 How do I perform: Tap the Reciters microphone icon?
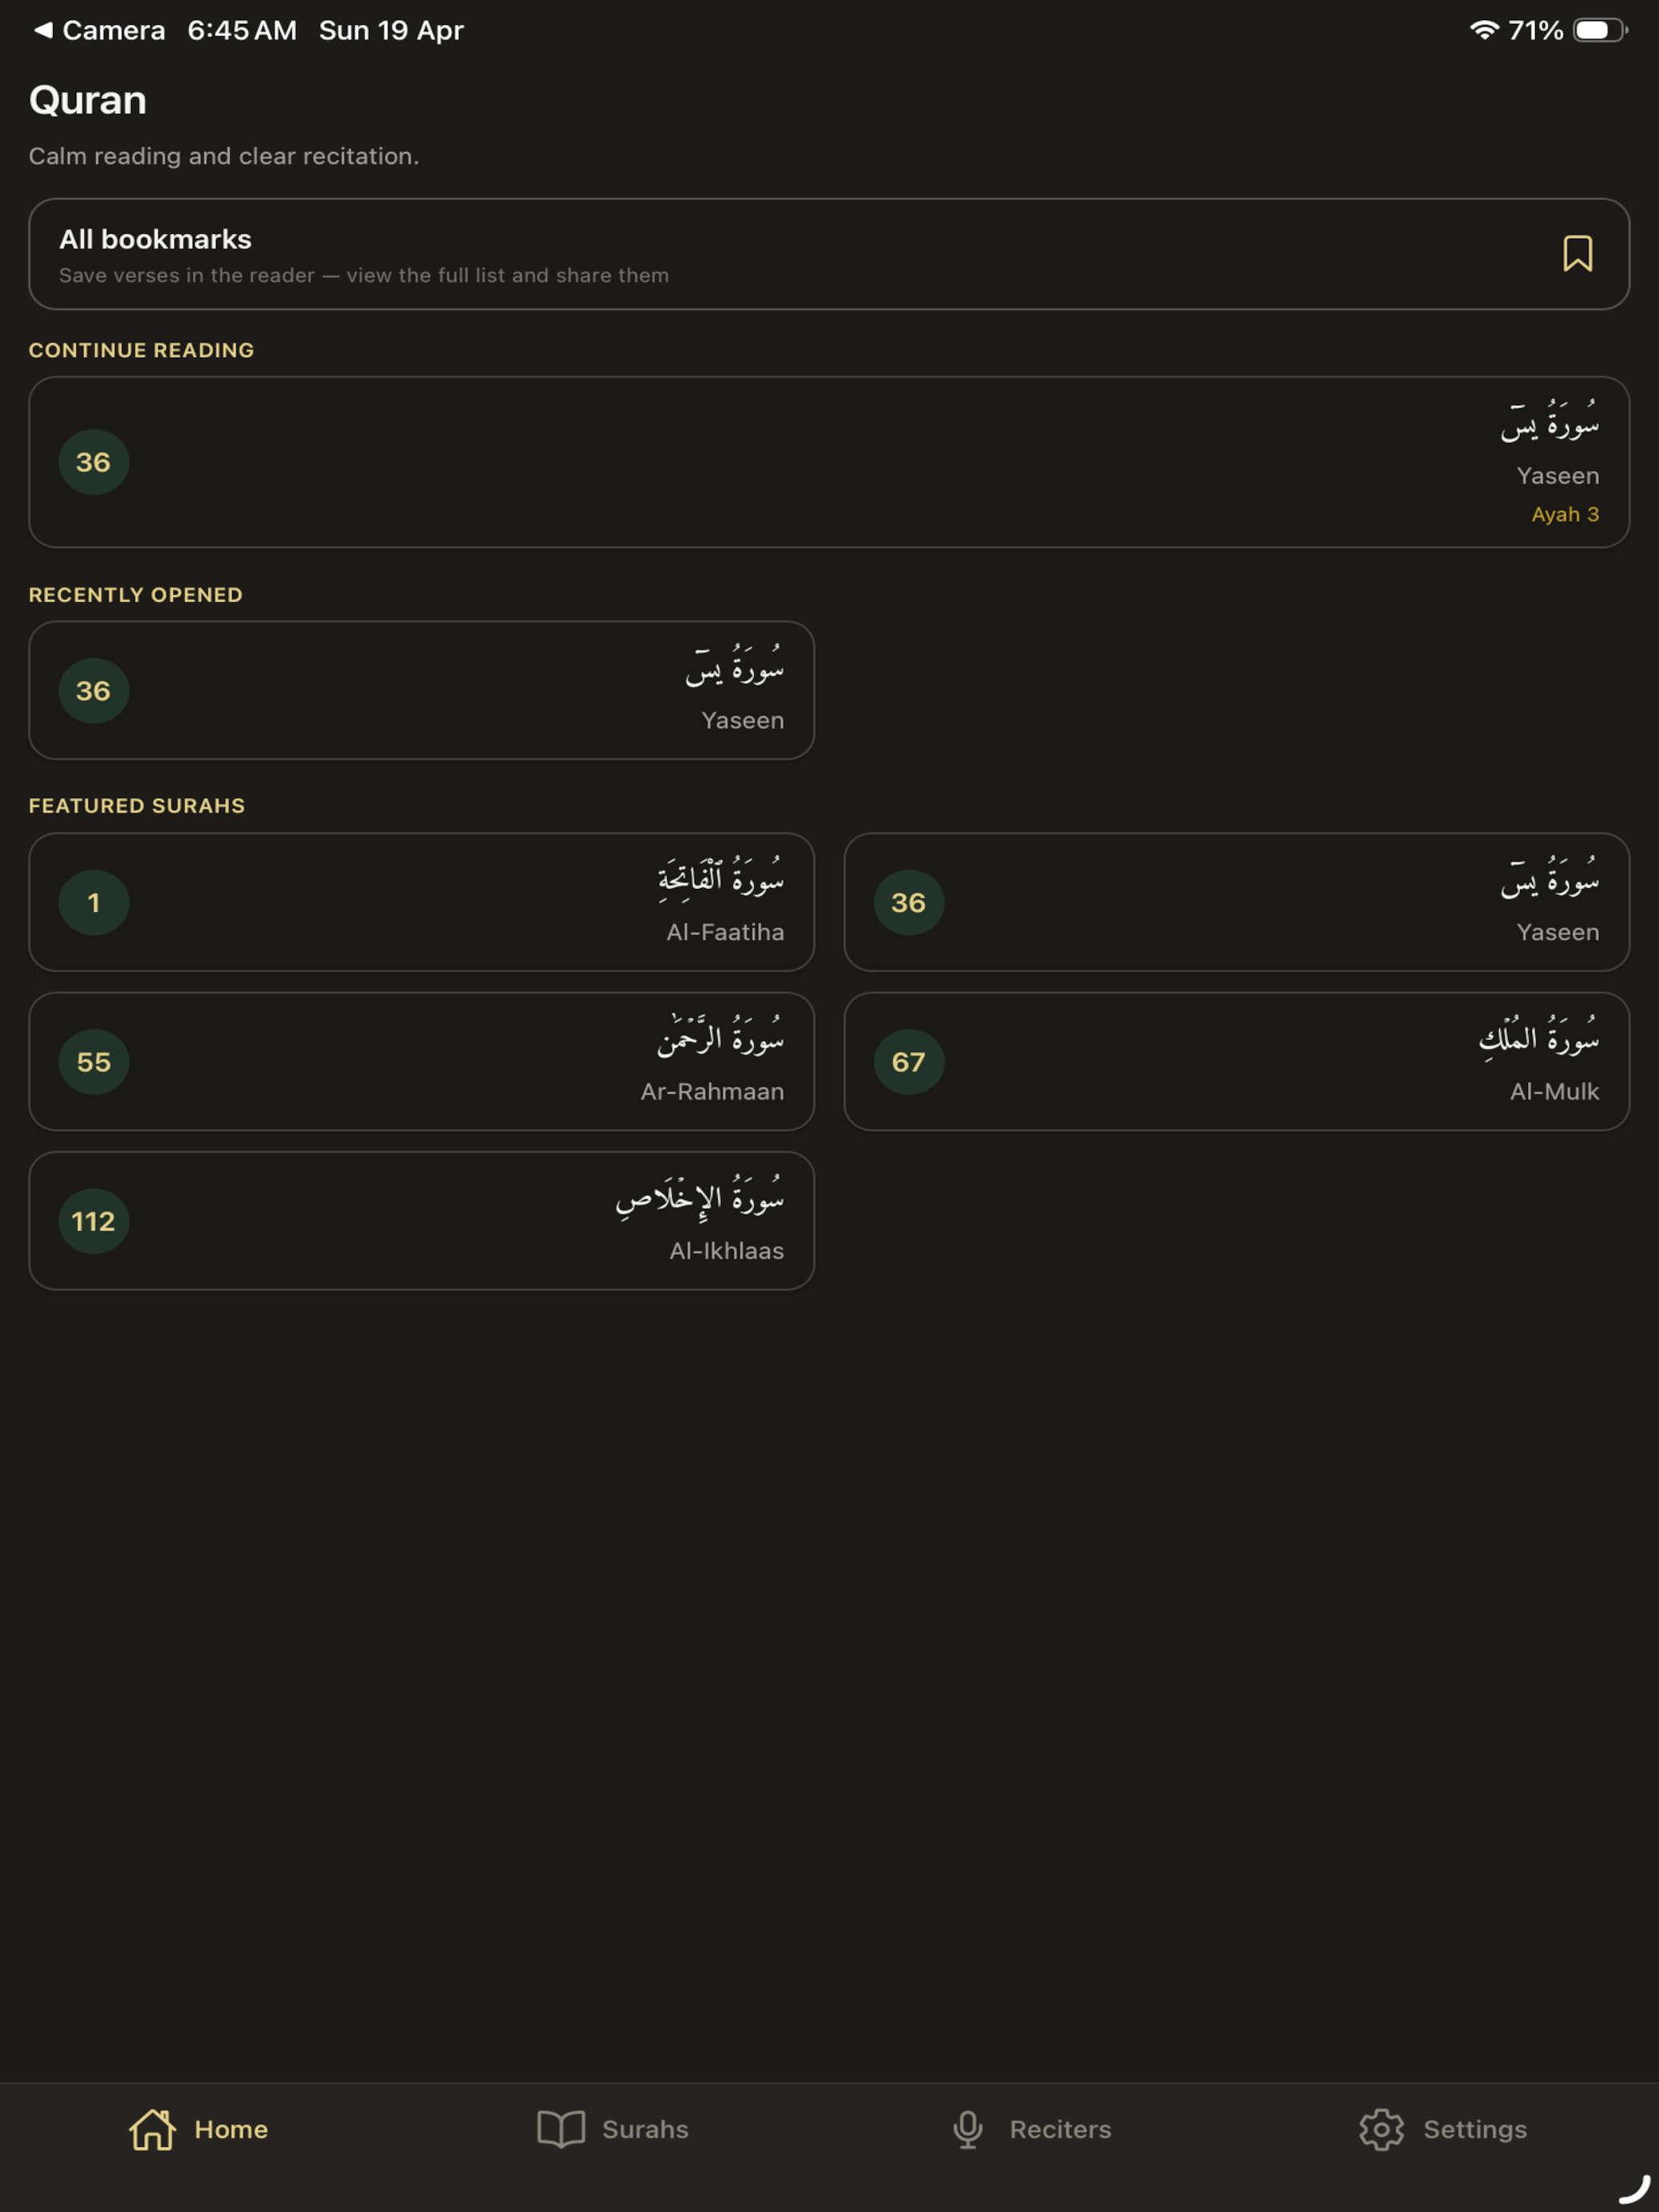(967, 2129)
